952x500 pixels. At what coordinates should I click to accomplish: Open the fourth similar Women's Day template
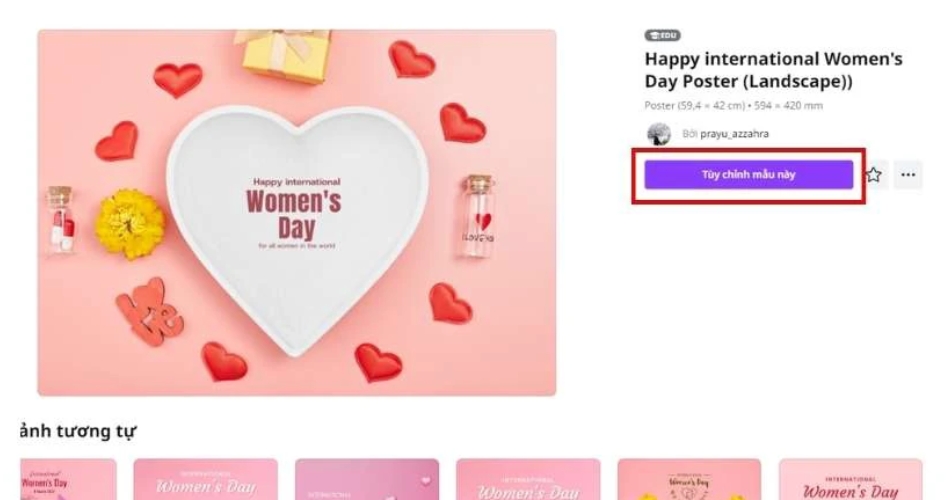[527, 480]
